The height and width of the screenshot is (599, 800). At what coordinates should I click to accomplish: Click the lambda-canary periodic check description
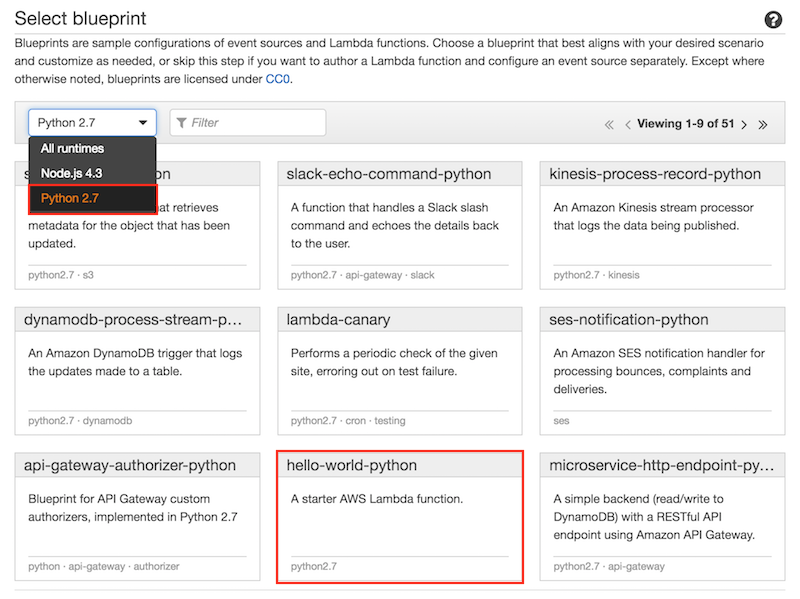pos(394,362)
